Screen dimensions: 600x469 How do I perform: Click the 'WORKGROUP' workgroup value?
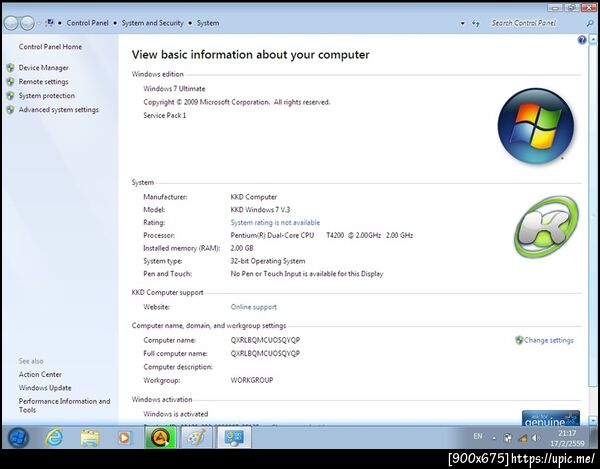click(252, 380)
